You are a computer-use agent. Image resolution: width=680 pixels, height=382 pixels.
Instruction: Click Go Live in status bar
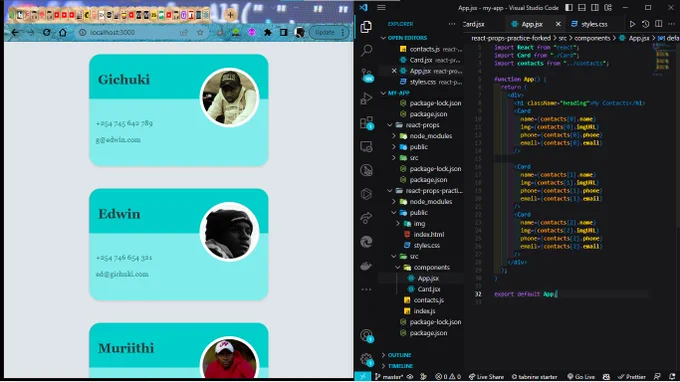[581, 376]
